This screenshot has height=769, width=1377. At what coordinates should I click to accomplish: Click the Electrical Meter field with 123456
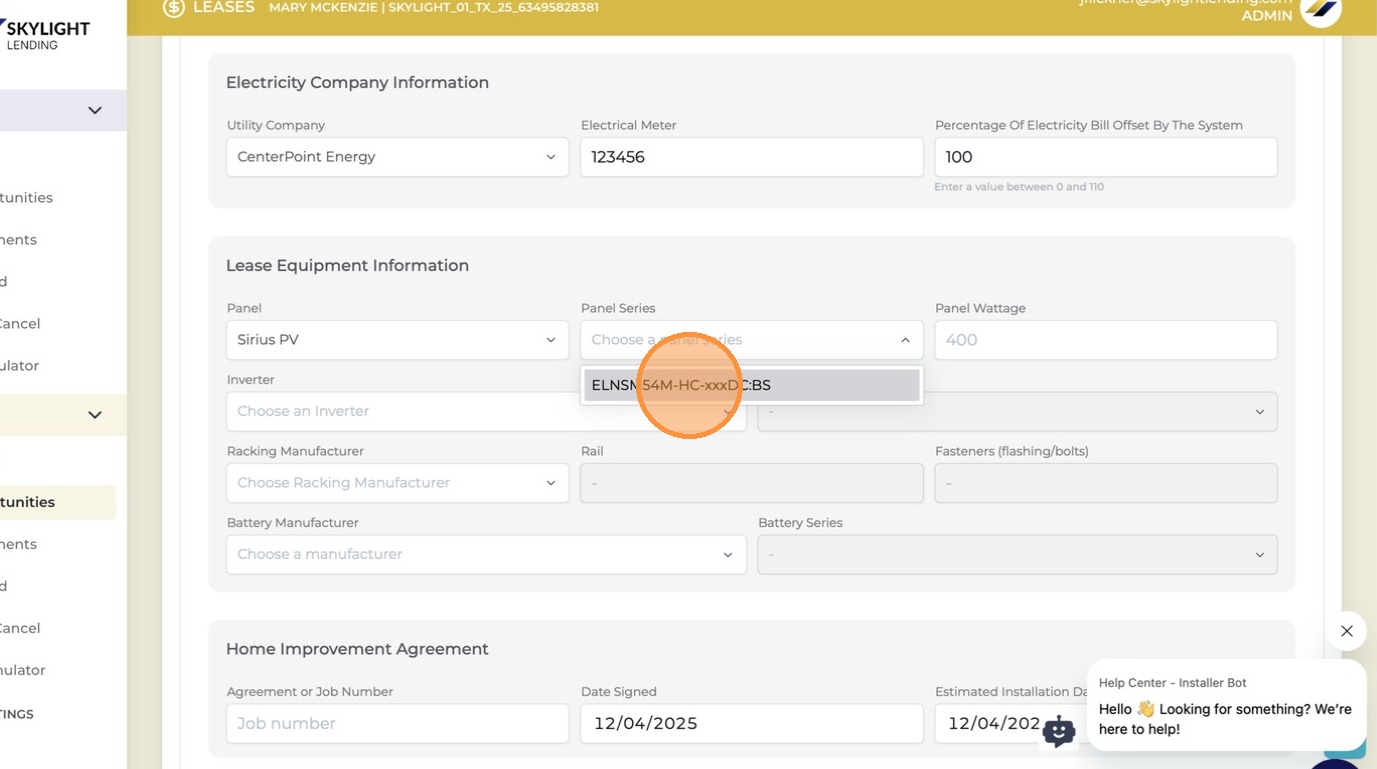[x=751, y=157]
